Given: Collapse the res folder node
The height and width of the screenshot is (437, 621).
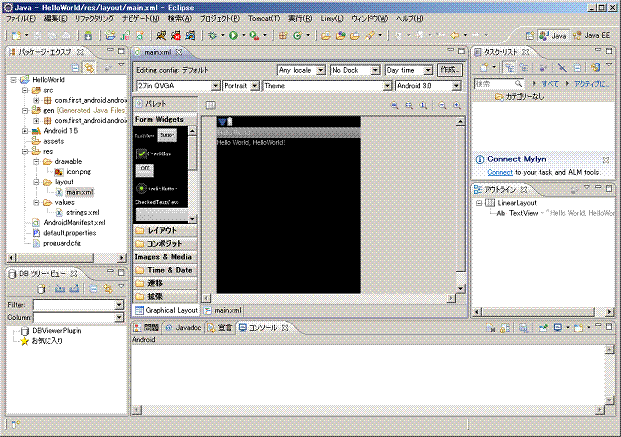Looking at the screenshot, I should click(x=25, y=151).
